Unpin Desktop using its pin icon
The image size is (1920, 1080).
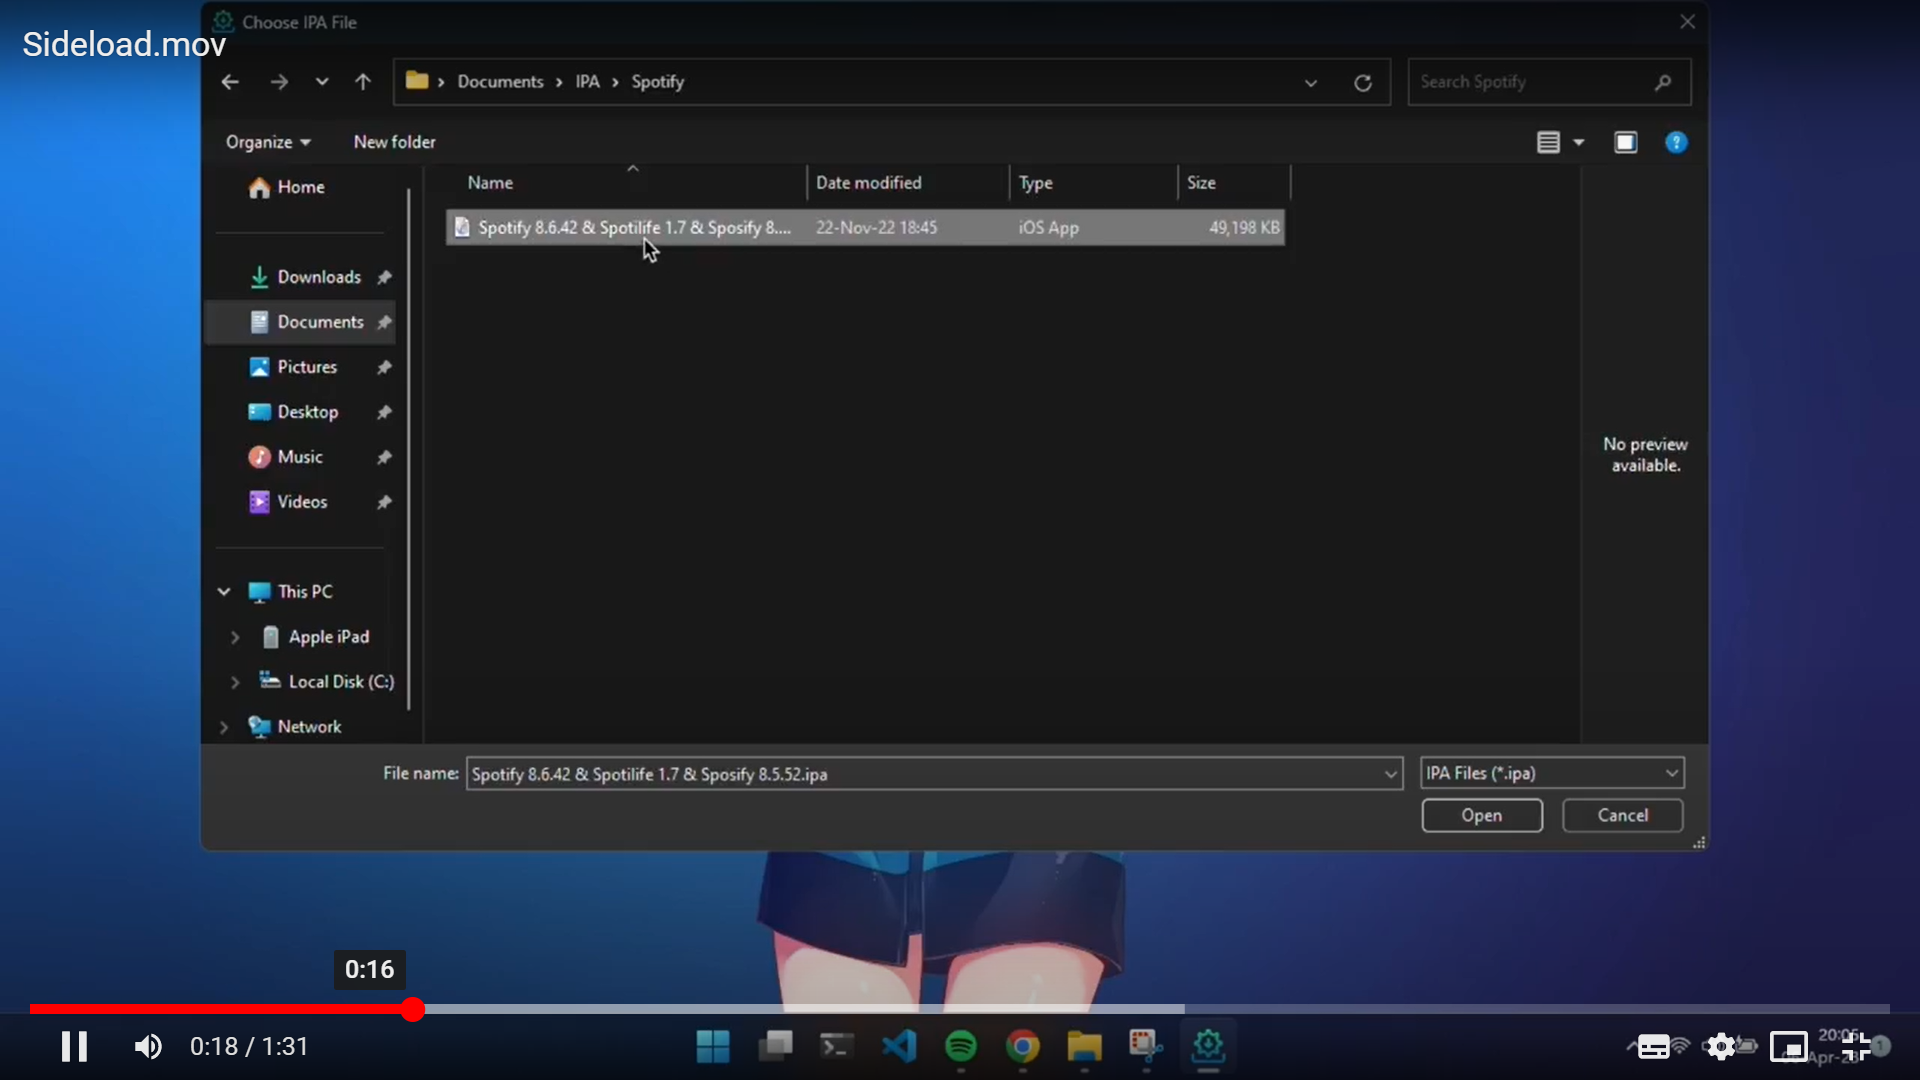(384, 412)
